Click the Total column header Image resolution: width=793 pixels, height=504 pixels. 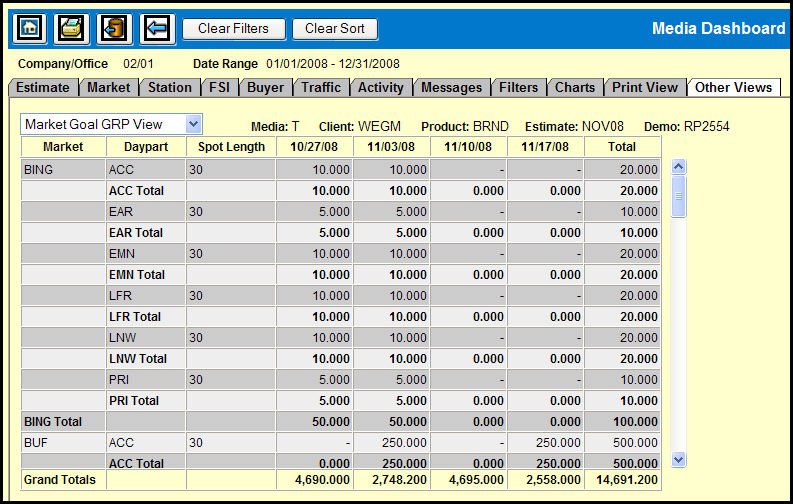pyautogui.click(x=622, y=147)
